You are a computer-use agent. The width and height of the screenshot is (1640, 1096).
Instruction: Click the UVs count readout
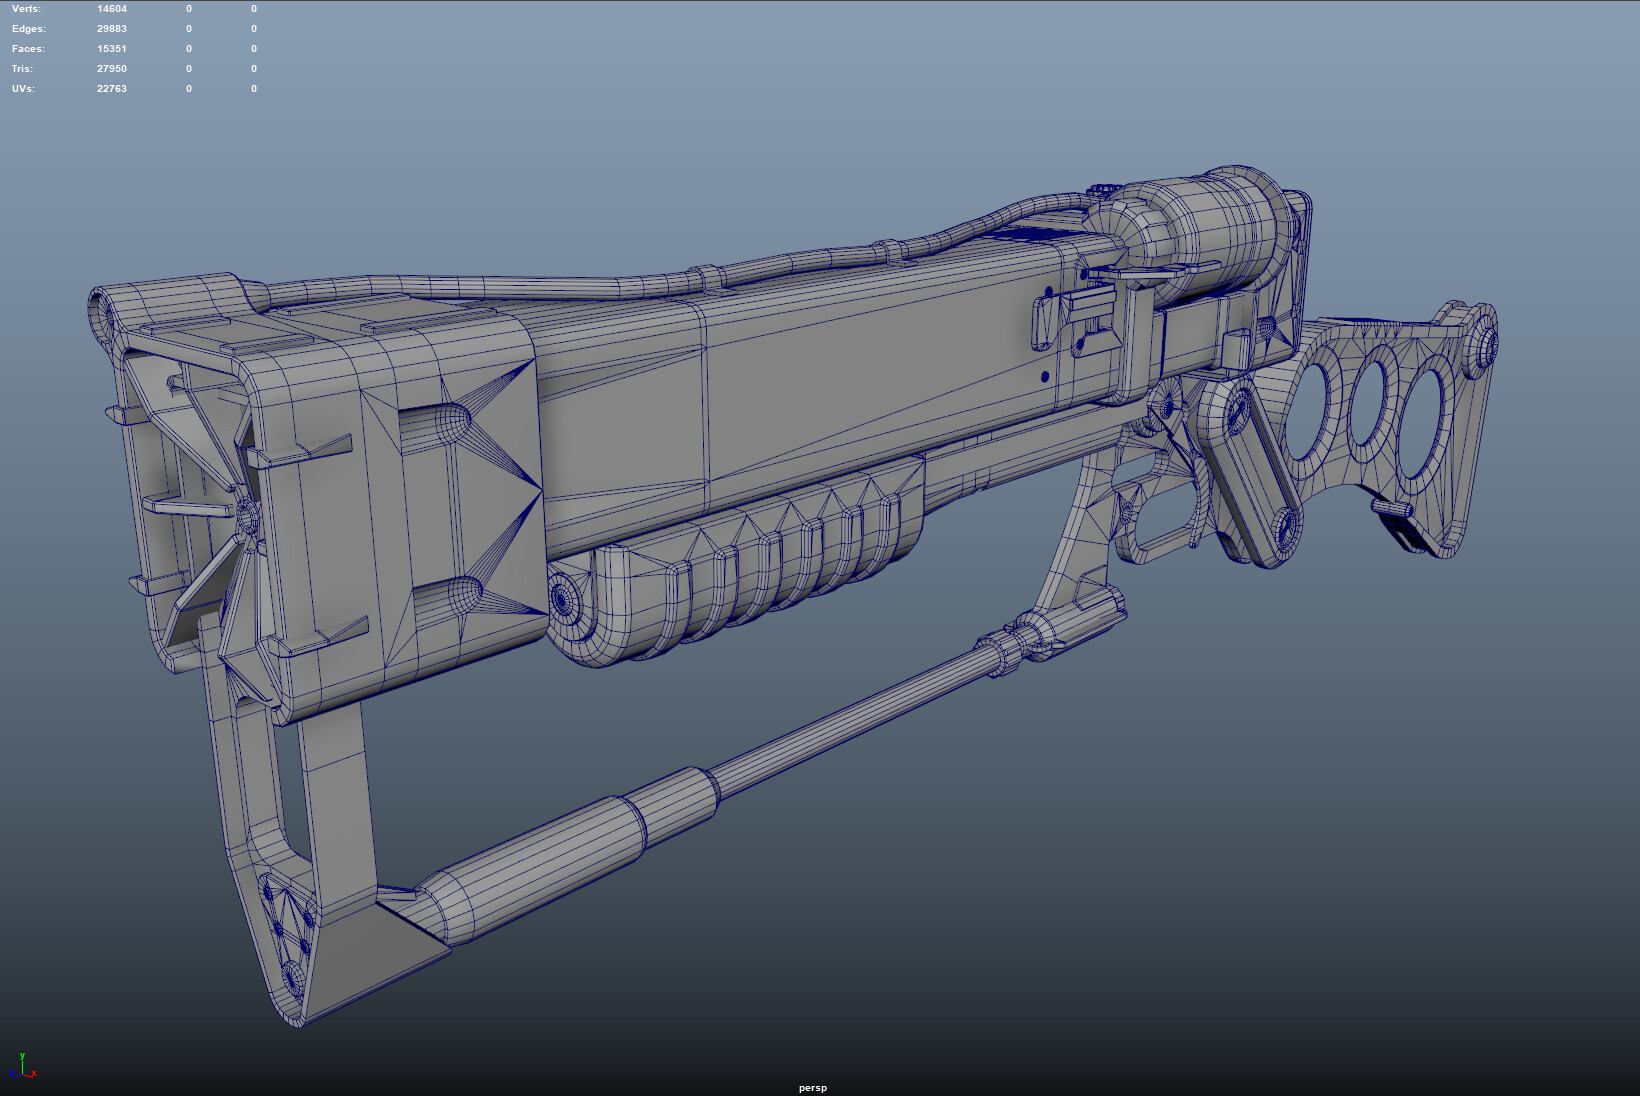[x=111, y=88]
